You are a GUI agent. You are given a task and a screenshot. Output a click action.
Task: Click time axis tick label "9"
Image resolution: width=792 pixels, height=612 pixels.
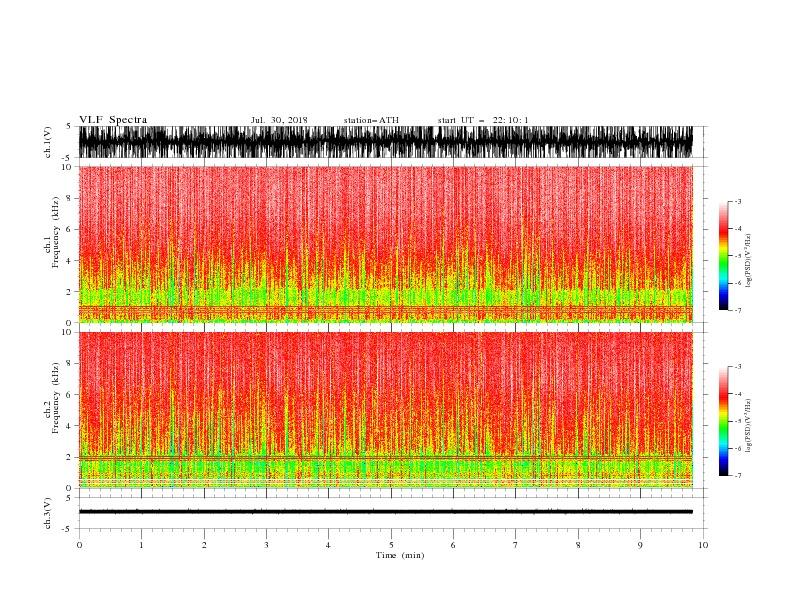(640, 545)
